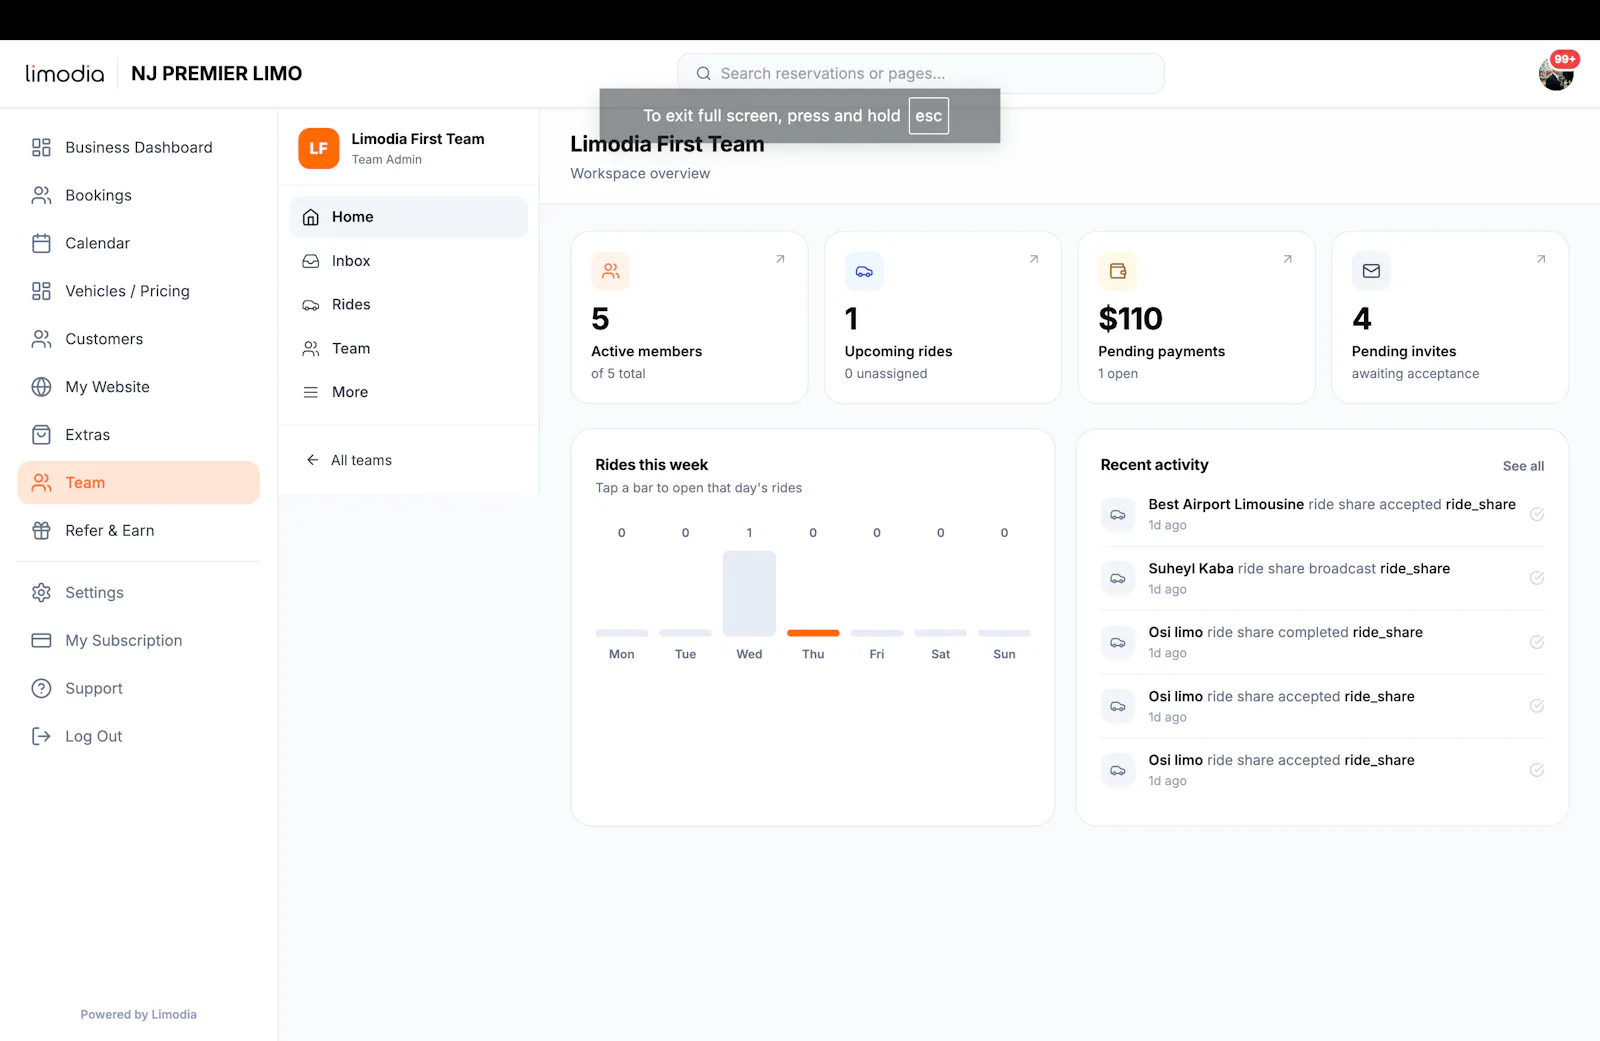1600x1041 pixels.
Task: Go to My Website page
Action: click(x=139, y=387)
